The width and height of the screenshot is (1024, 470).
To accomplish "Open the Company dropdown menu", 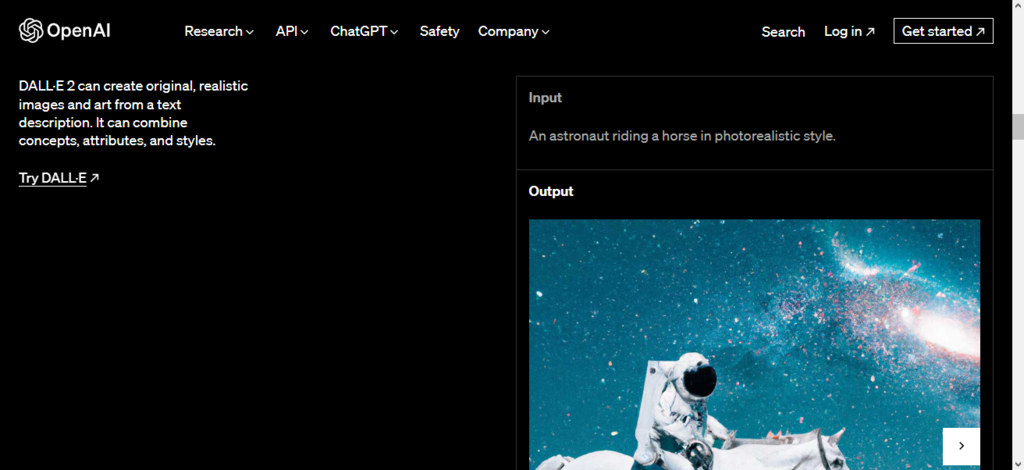I will 514,31.
